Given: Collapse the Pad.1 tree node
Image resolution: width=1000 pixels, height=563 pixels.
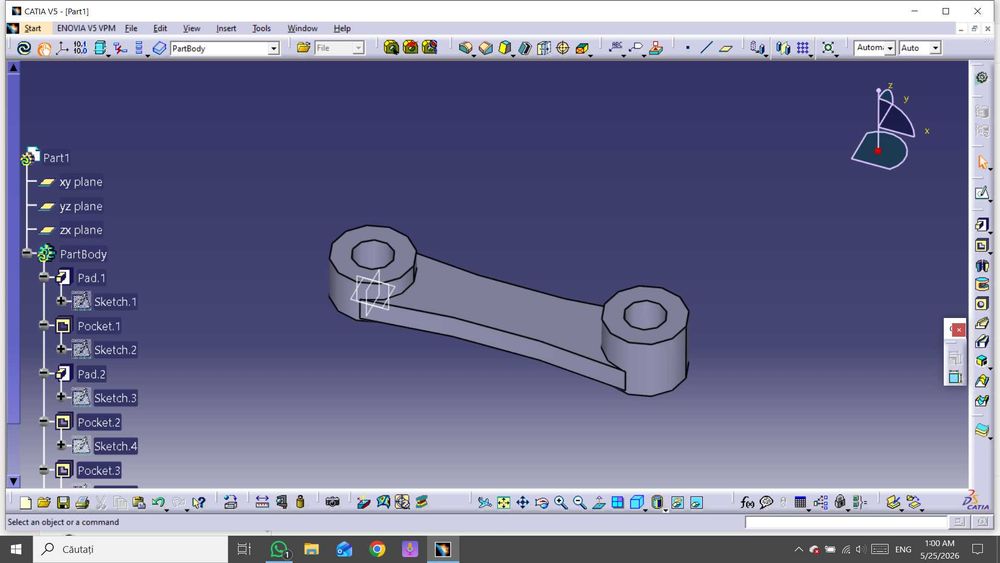Looking at the screenshot, I should coord(44,277).
